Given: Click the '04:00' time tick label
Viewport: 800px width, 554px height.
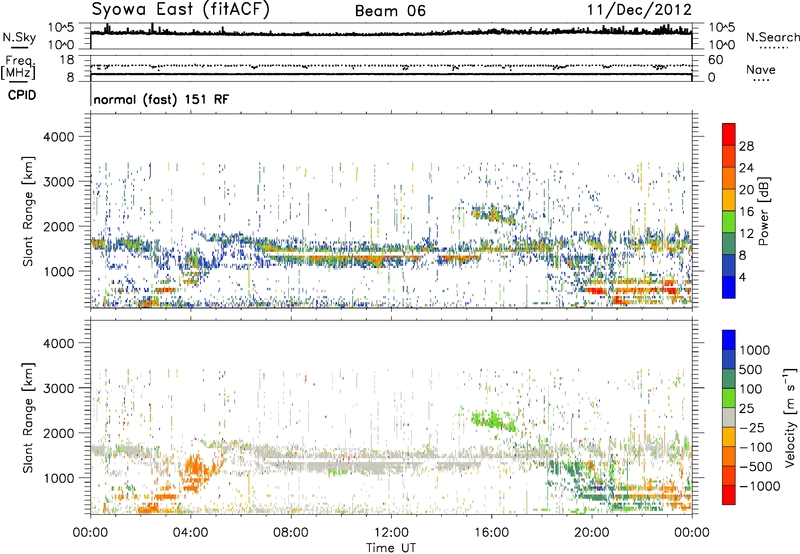Looking at the screenshot, I should tap(190, 533).
